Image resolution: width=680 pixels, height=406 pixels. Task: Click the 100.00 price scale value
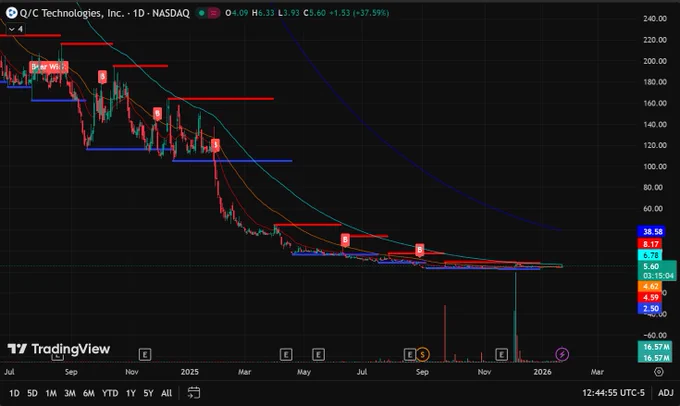tap(654, 167)
